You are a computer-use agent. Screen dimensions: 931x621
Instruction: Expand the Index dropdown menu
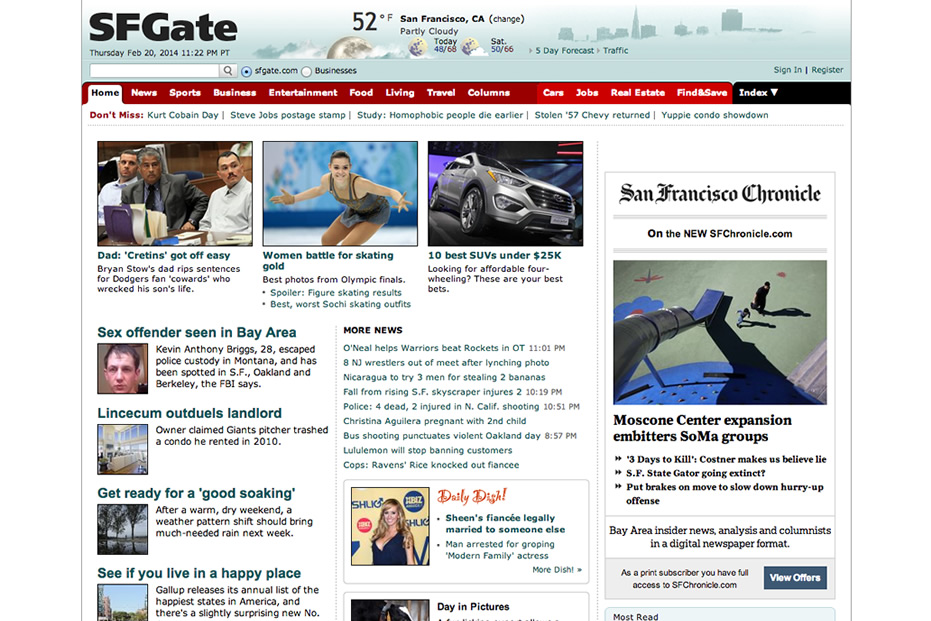click(758, 93)
